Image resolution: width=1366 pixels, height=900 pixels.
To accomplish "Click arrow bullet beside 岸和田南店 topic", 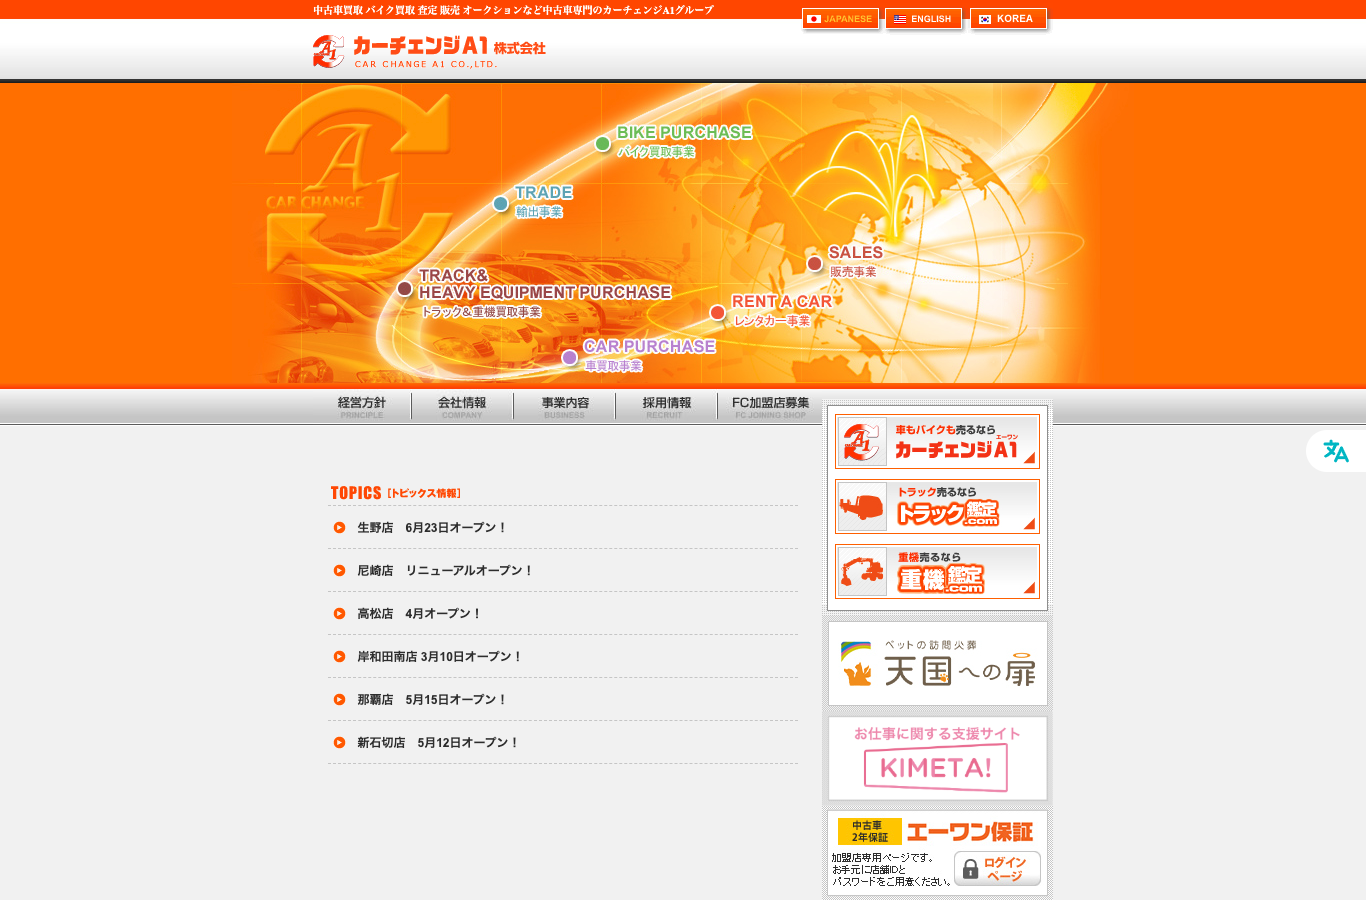I will 339,657.
